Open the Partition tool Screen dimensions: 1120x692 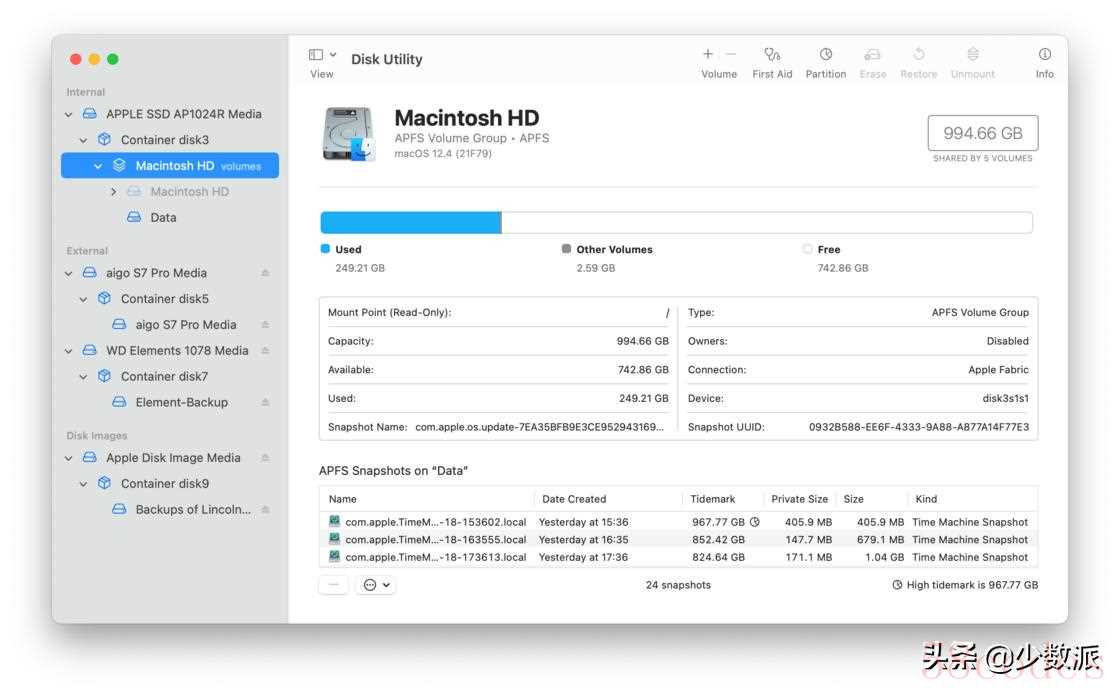[x=825, y=55]
